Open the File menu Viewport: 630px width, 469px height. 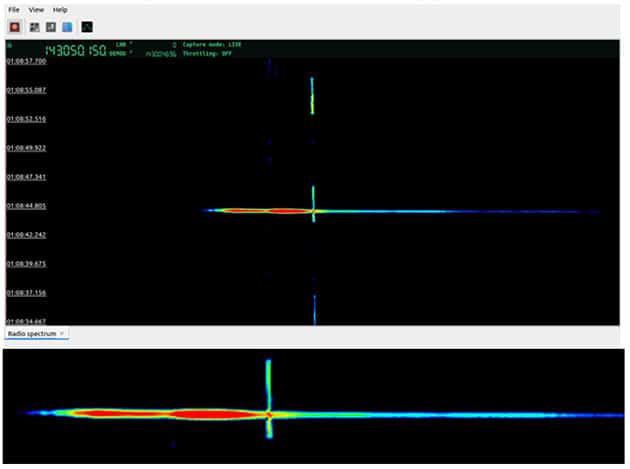[14, 9]
